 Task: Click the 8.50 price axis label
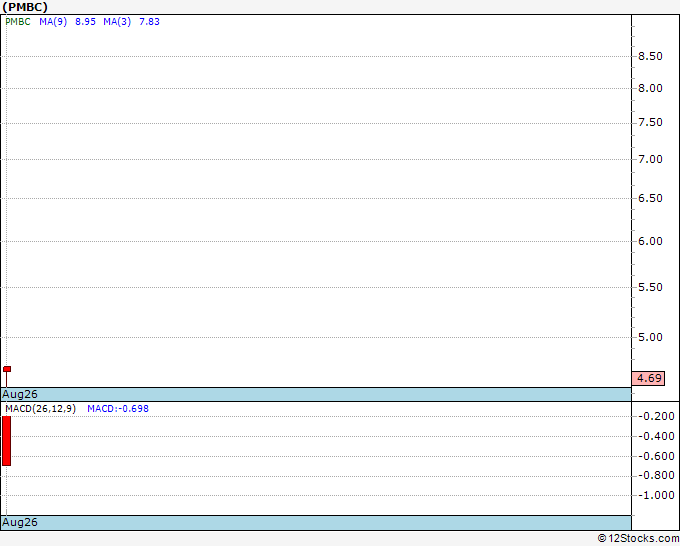pyautogui.click(x=650, y=56)
